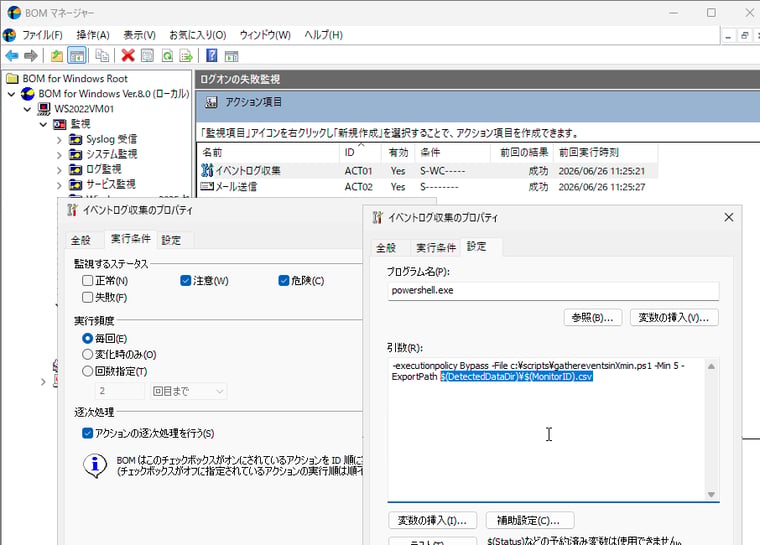
Task: Open the ヘルプ(H) menu
Action: [323, 35]
